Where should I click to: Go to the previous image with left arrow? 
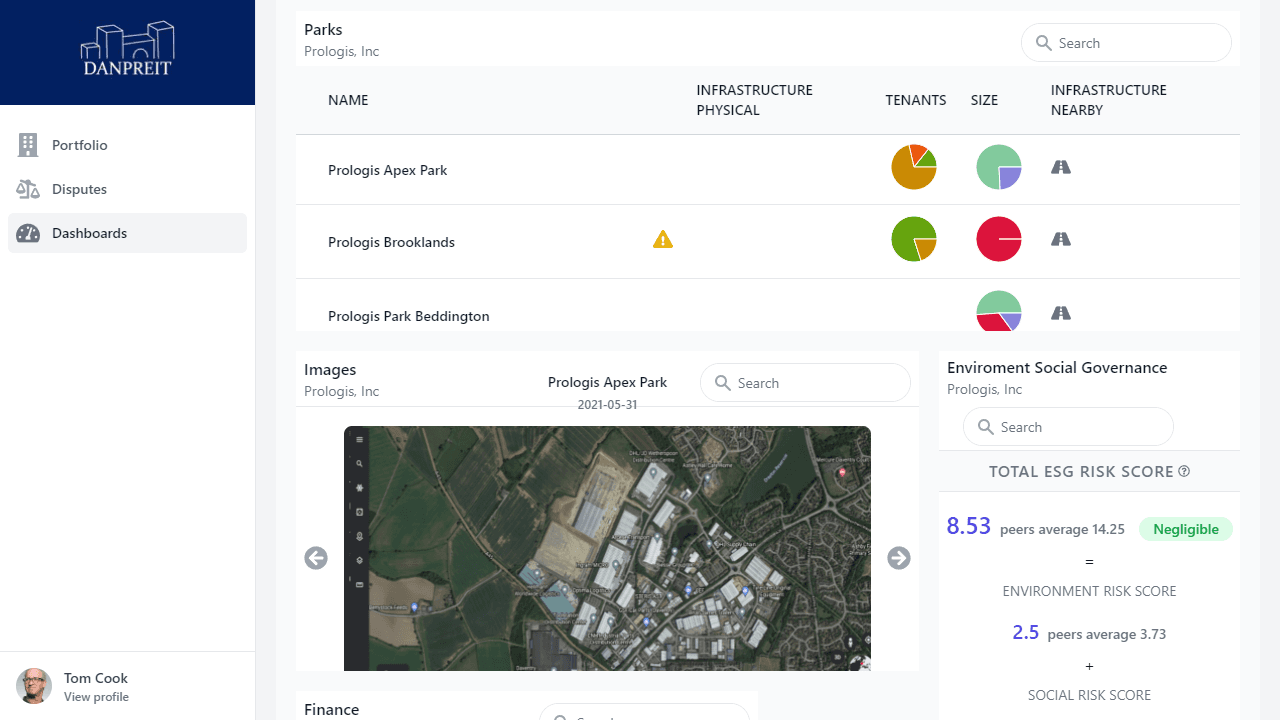coord(316,558)
